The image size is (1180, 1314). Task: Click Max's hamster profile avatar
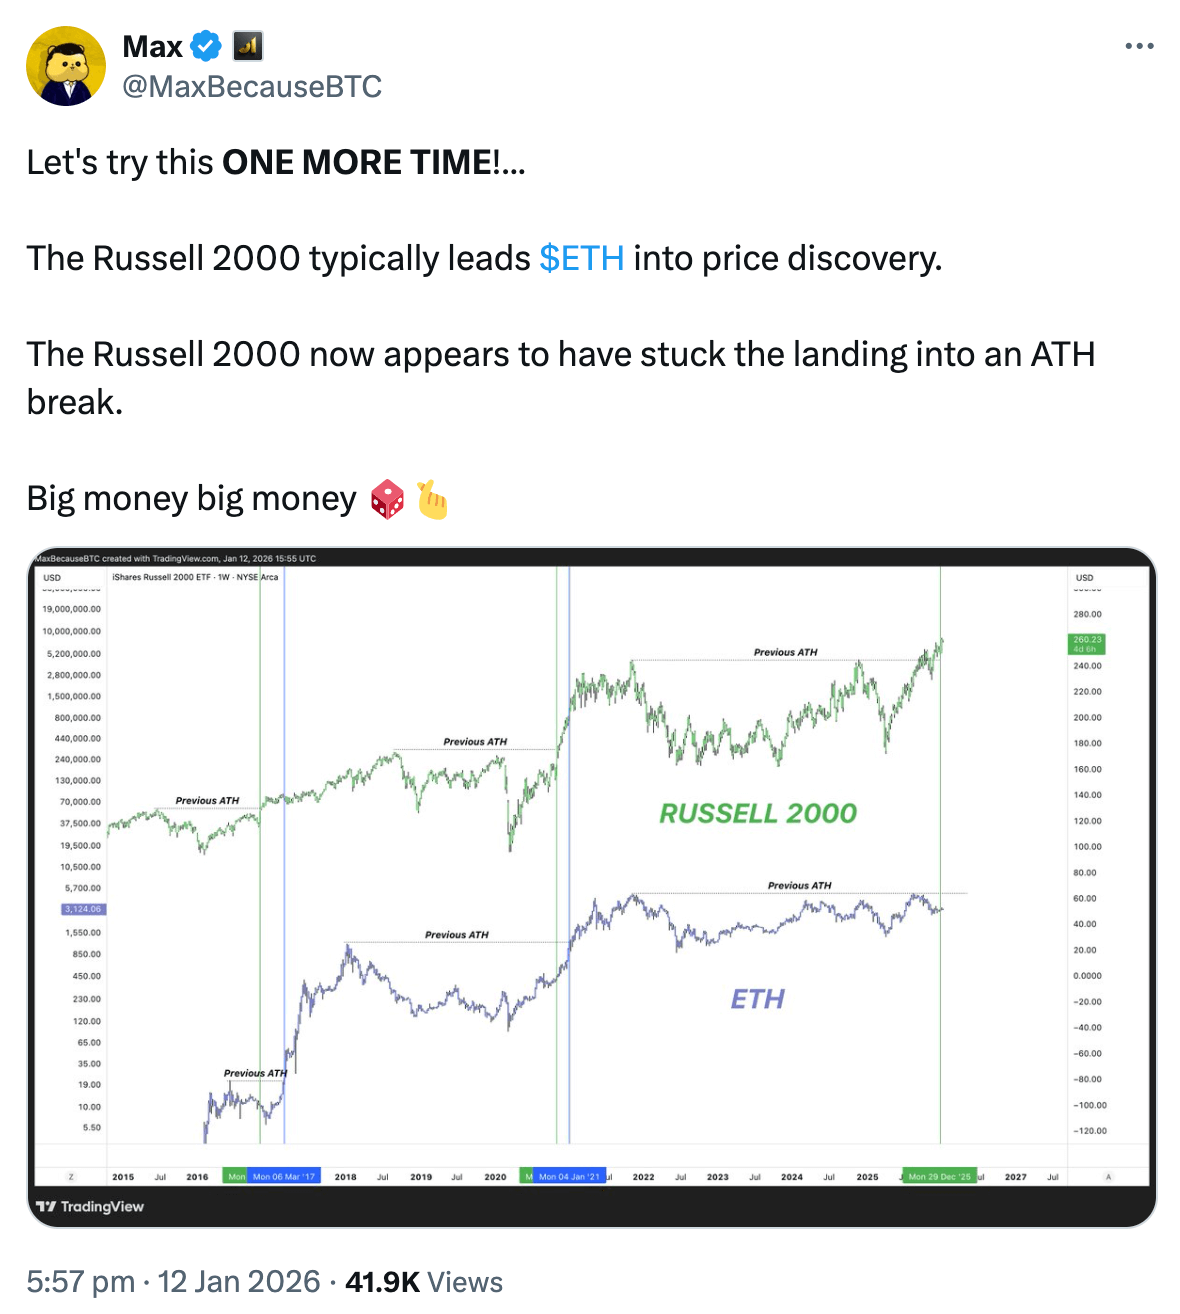66,66
